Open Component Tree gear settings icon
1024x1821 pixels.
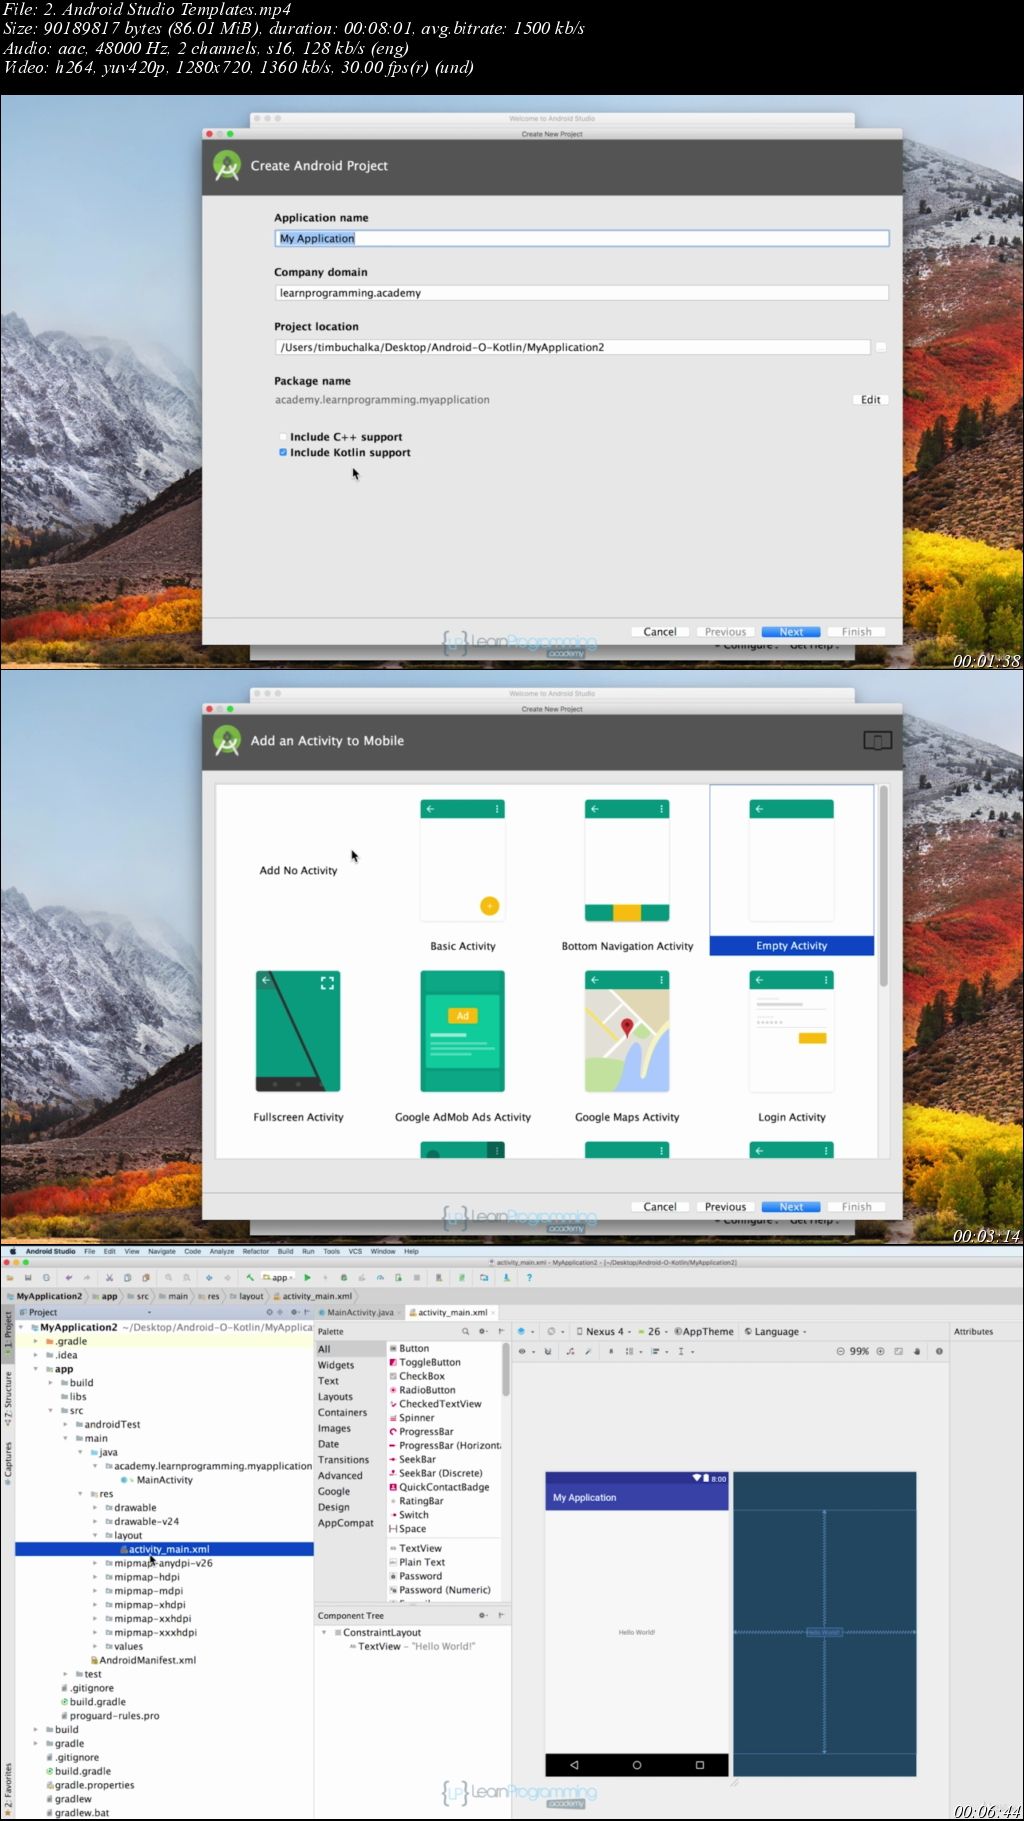pos(483,1615)
